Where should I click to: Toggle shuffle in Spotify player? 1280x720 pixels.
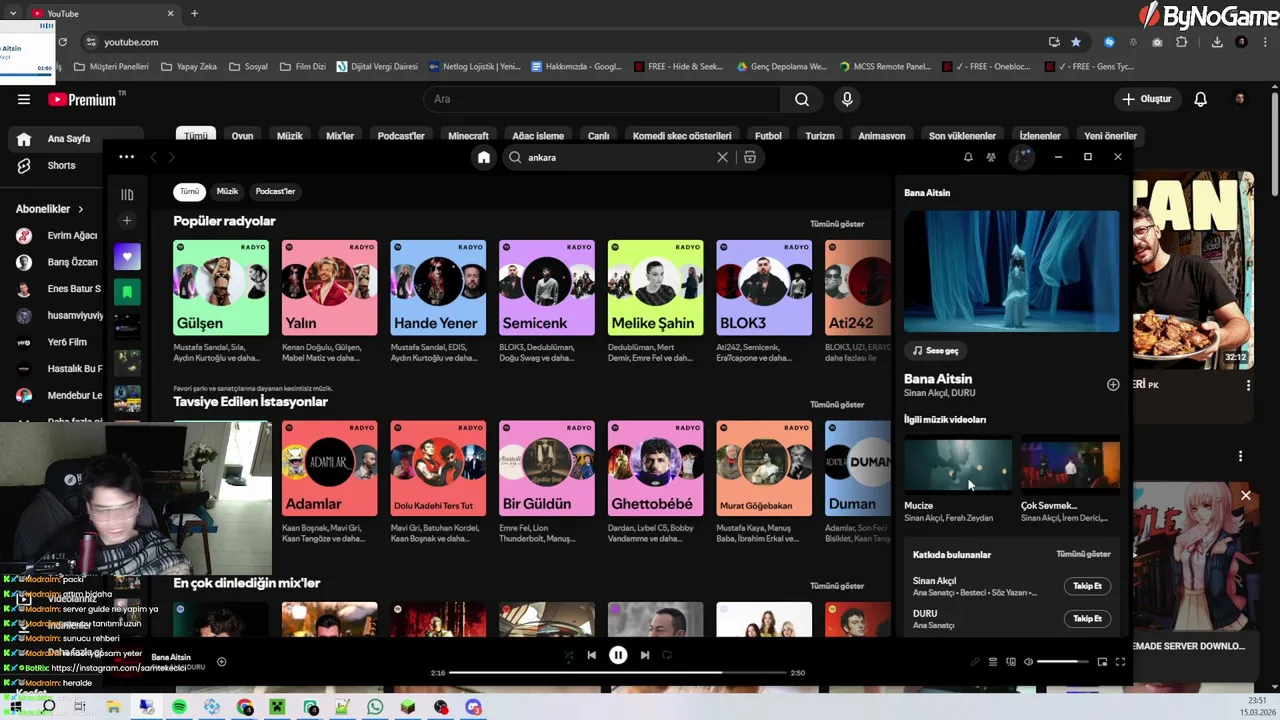point(568,656)
